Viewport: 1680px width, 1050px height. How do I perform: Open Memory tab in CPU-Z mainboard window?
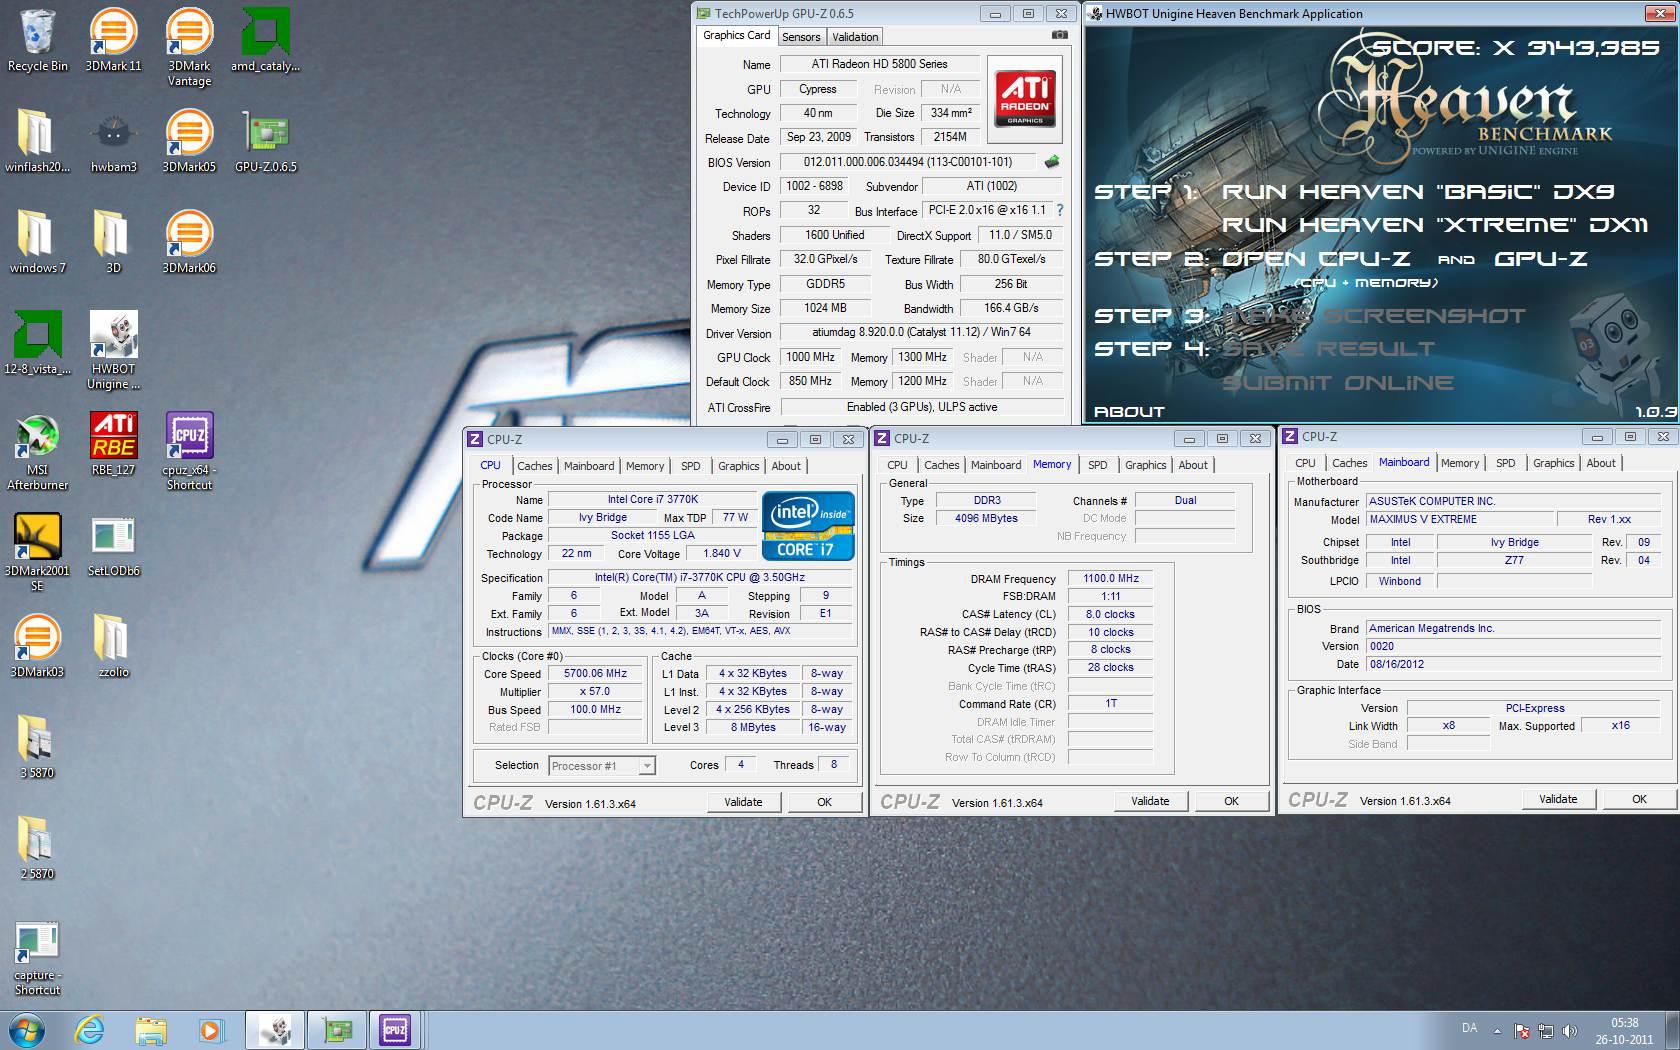(1459, 463)
